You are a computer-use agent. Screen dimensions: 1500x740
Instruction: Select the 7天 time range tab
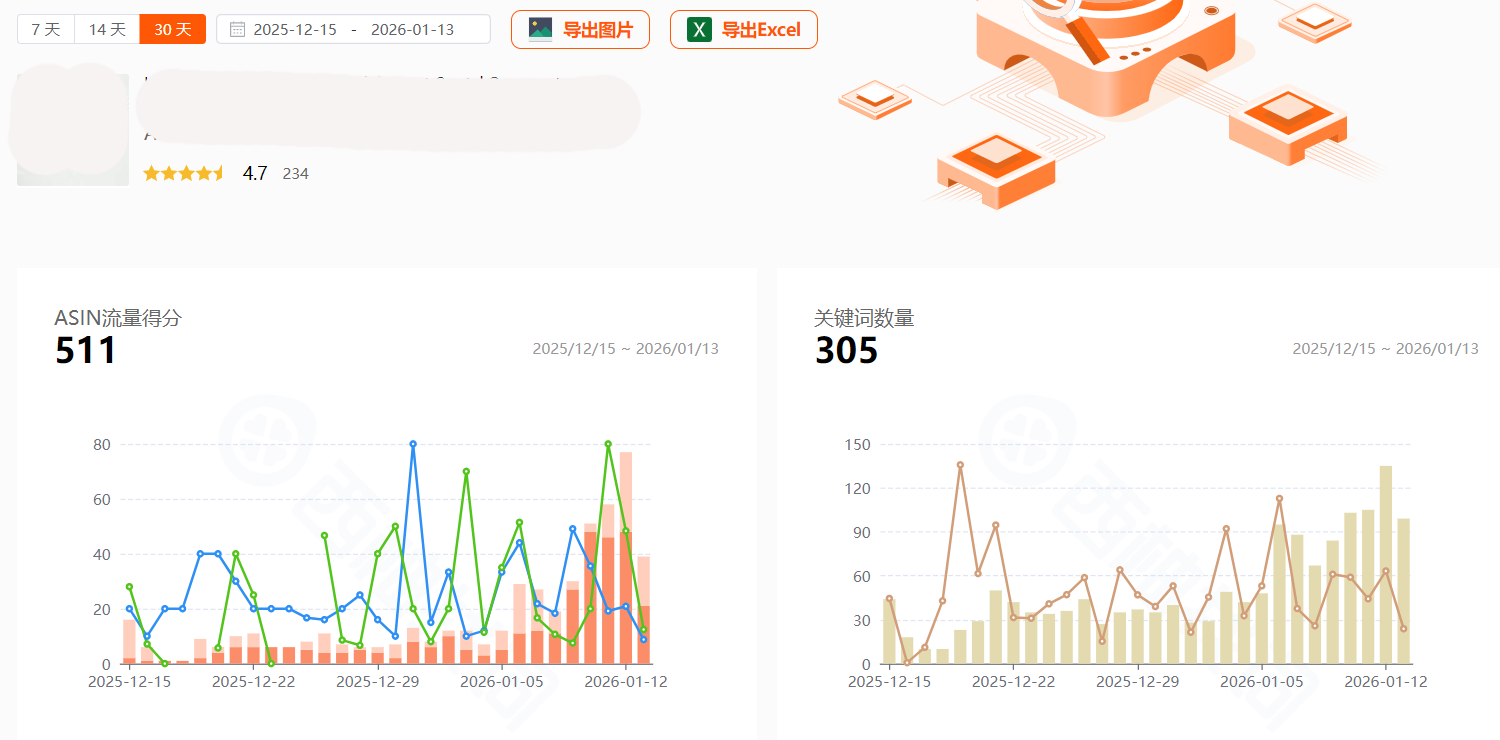point(46,30)
